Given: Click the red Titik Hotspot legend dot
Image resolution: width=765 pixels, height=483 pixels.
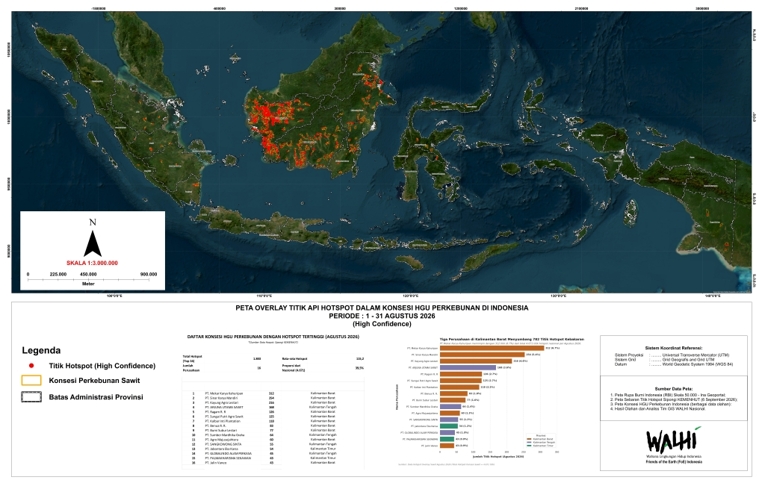Looking at the screenshot, I should pos(31,365).
